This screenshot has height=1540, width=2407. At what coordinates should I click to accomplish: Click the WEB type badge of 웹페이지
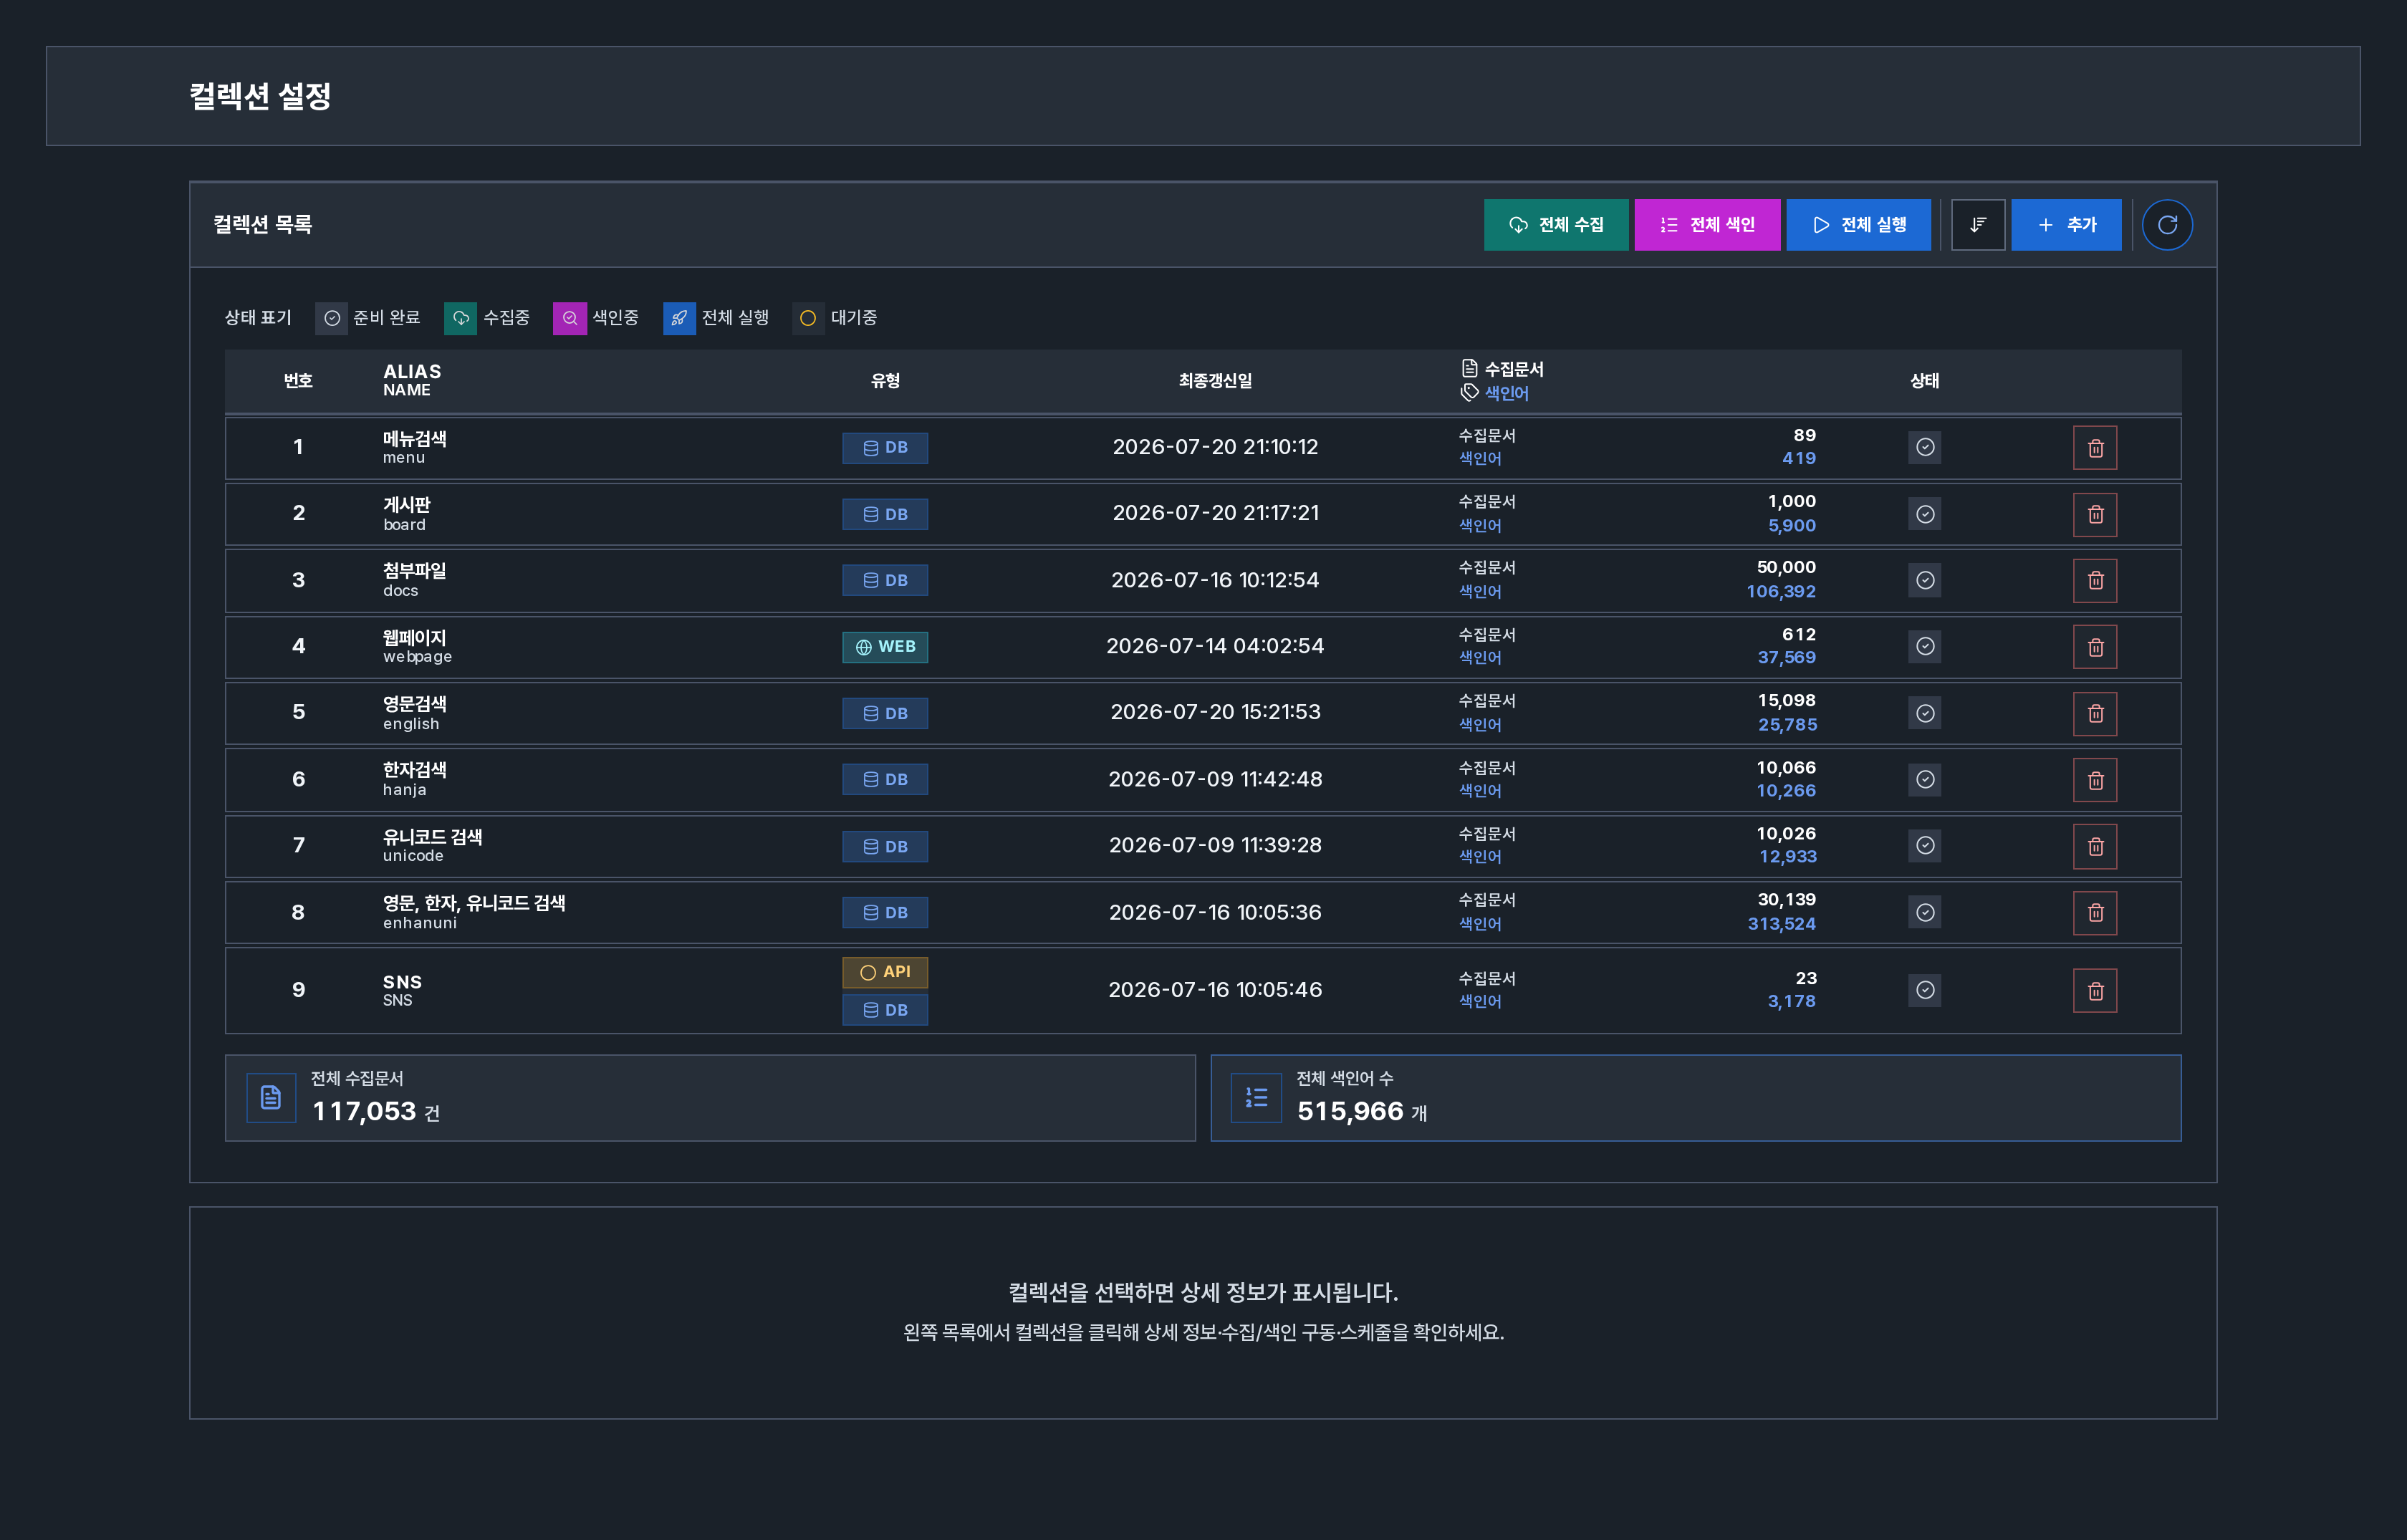[885, 647]
